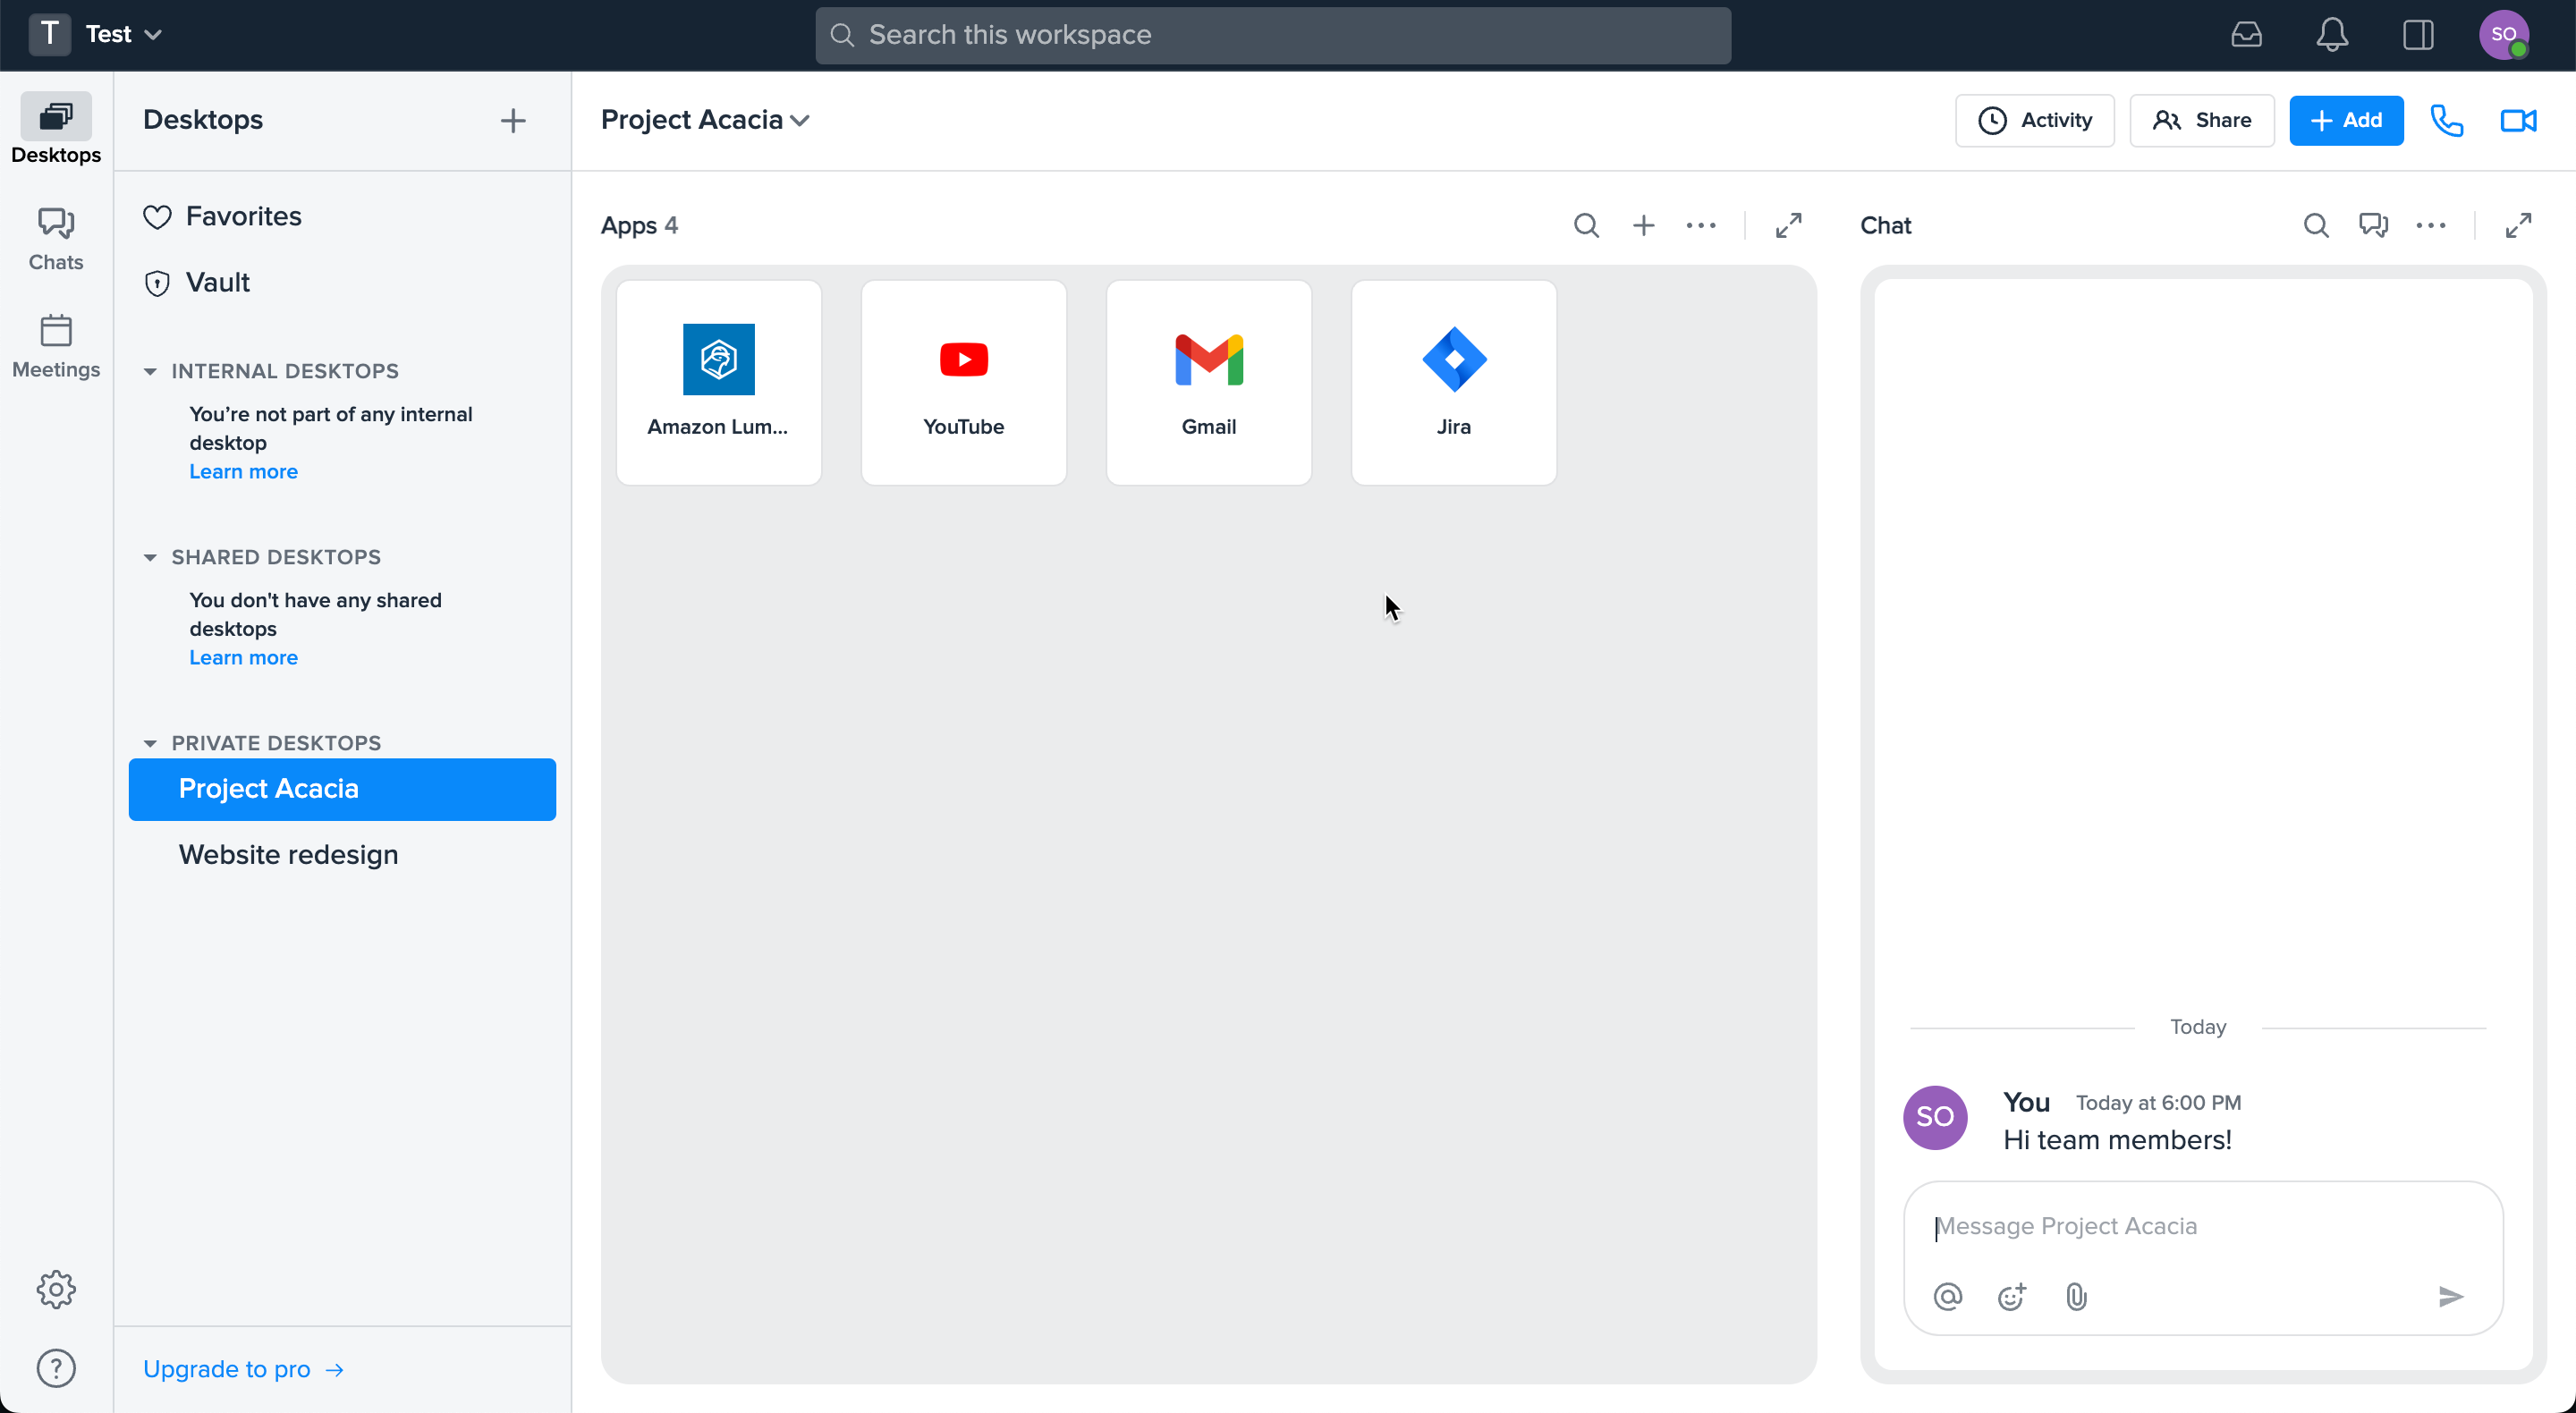The width and height of the screenshot is (2576, 1413).
Task: Search within Chat panel
Action: click(x=2316, y=225)
